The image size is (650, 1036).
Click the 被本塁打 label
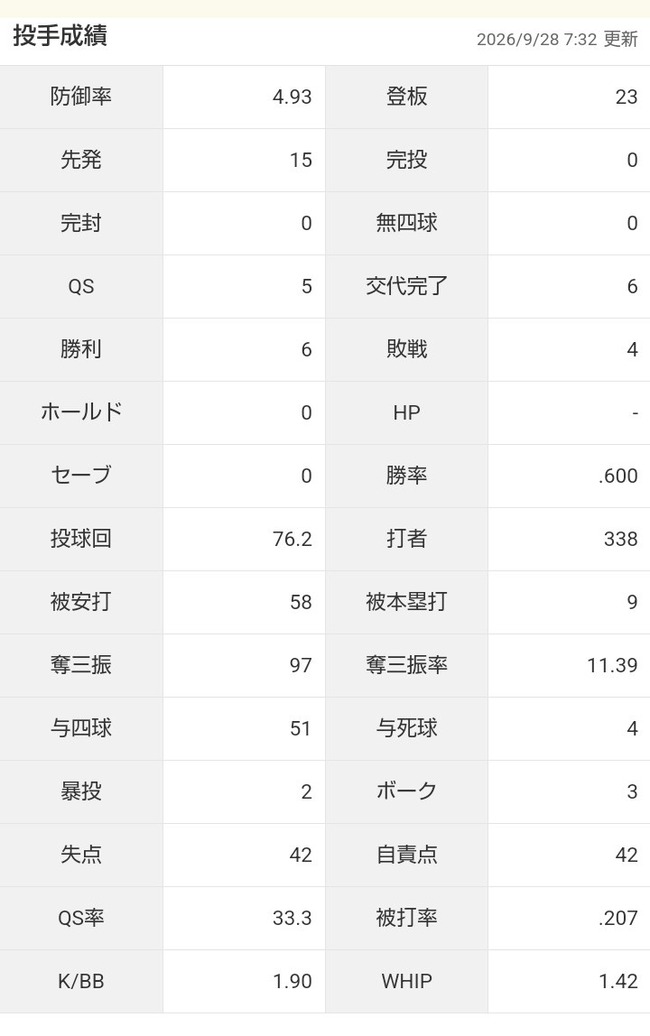407,602
